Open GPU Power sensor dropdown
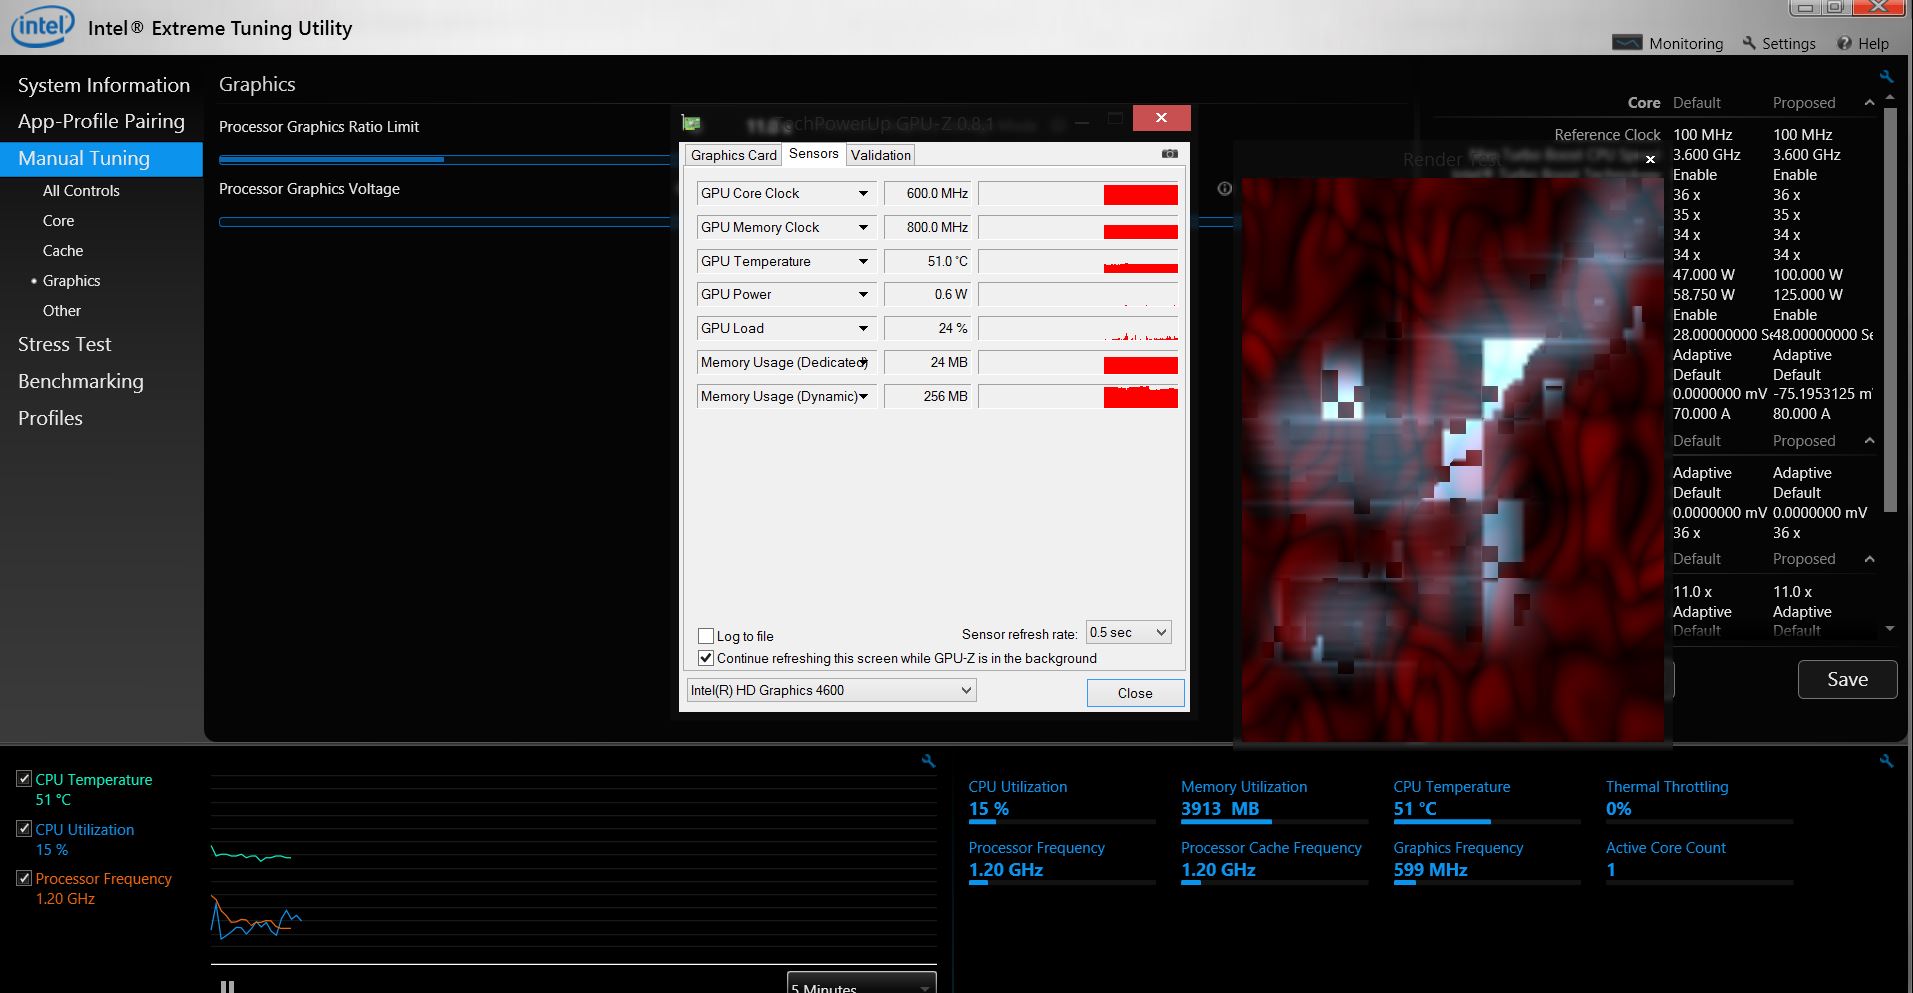Screen dimensions: 1913x993 pyautogui.click(x=863, y=294)
